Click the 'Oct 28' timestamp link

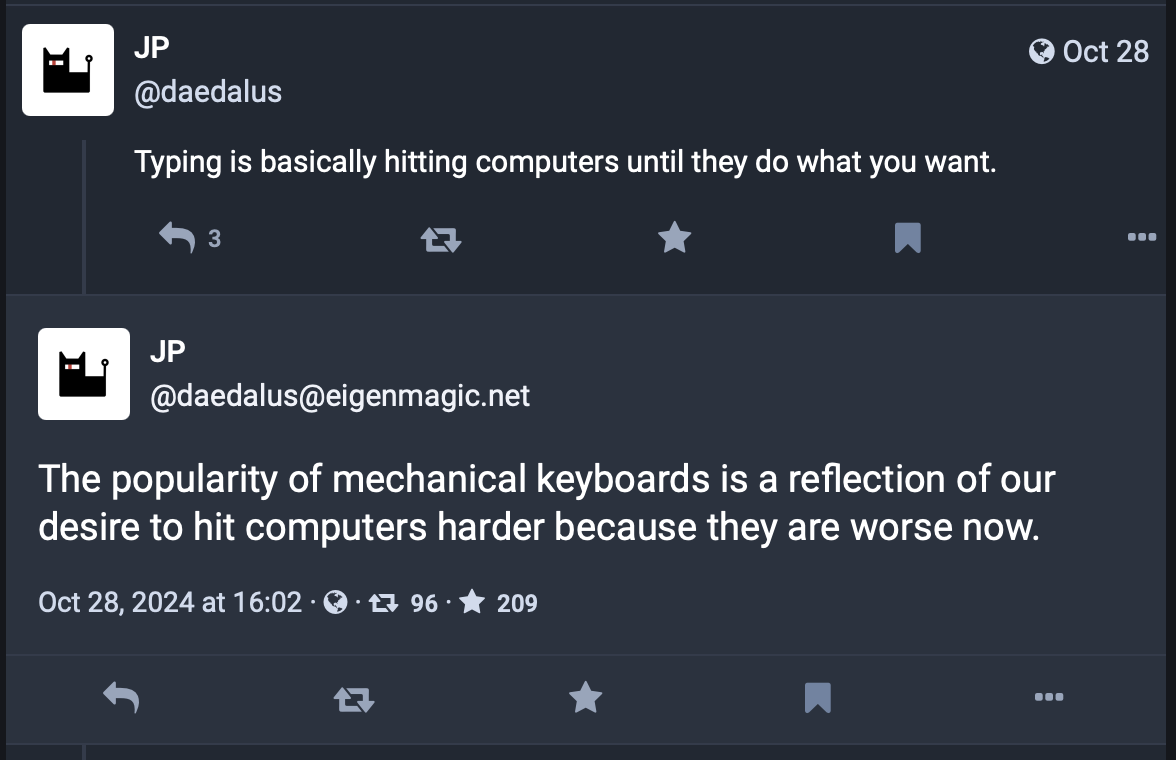click(x=1105, y=51)
